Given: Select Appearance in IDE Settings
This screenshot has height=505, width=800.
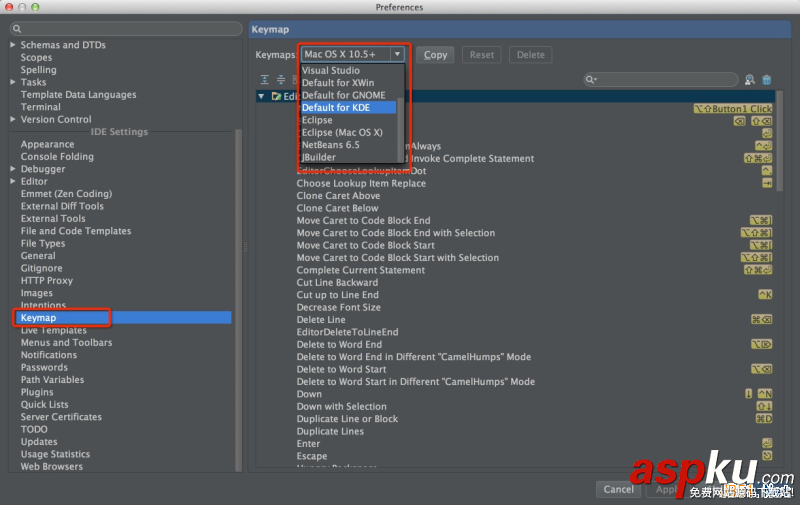Looking at the screenshot, I should pyautogui.click(x=47, y=144).
